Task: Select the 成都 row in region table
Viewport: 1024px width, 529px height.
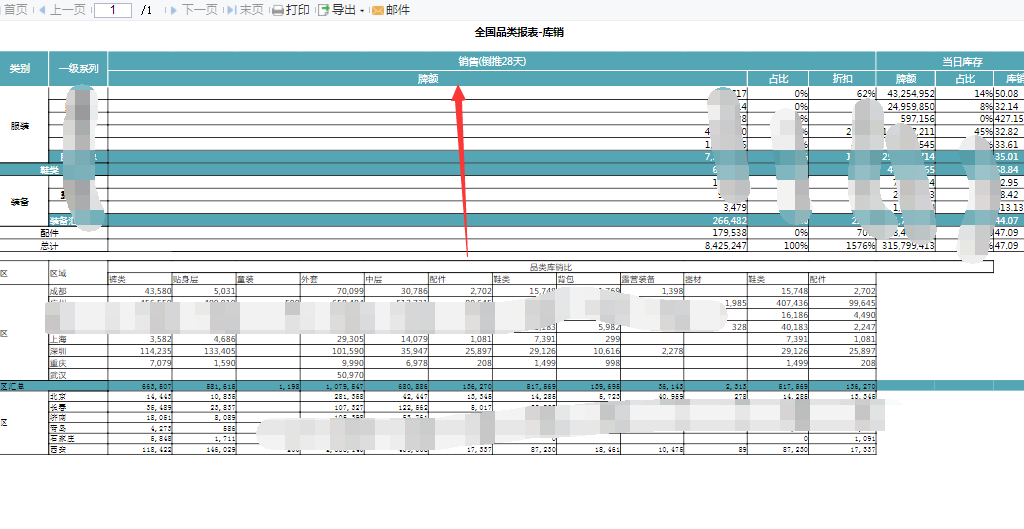Action: 60,291
